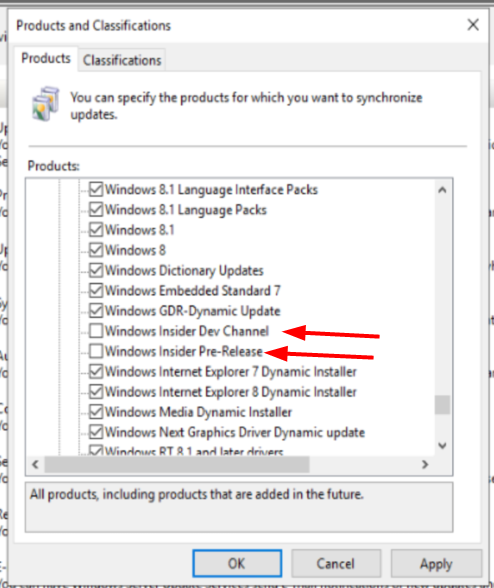This screenshot has width=494, height=588.
Task: Close the Products and Classifications dialog
Action: coord(473,25)
